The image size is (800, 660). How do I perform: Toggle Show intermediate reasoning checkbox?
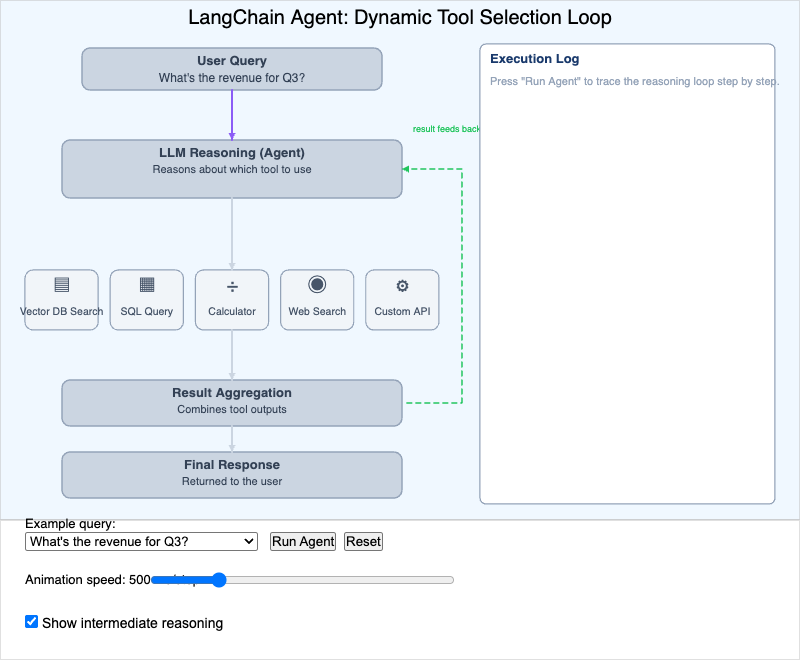coord(32,621)
